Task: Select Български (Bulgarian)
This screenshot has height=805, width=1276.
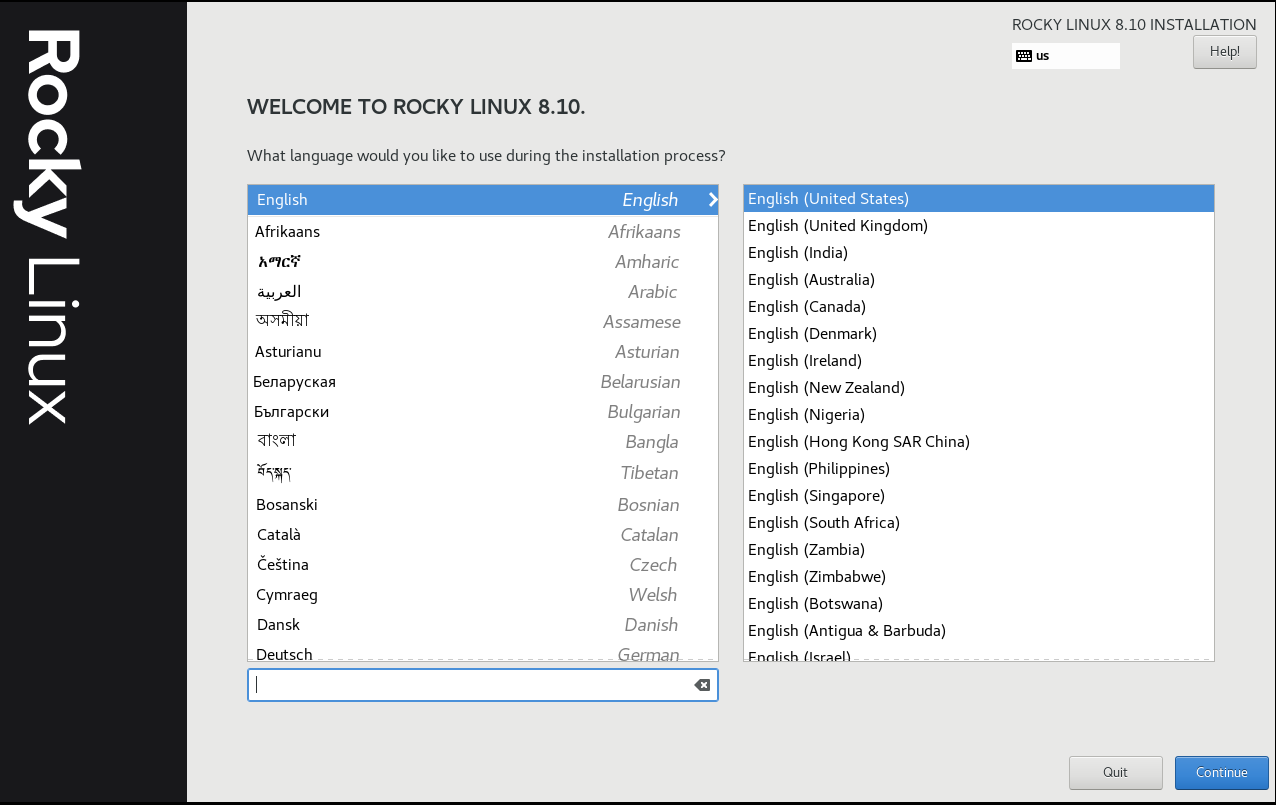Action: pos(483,411)
